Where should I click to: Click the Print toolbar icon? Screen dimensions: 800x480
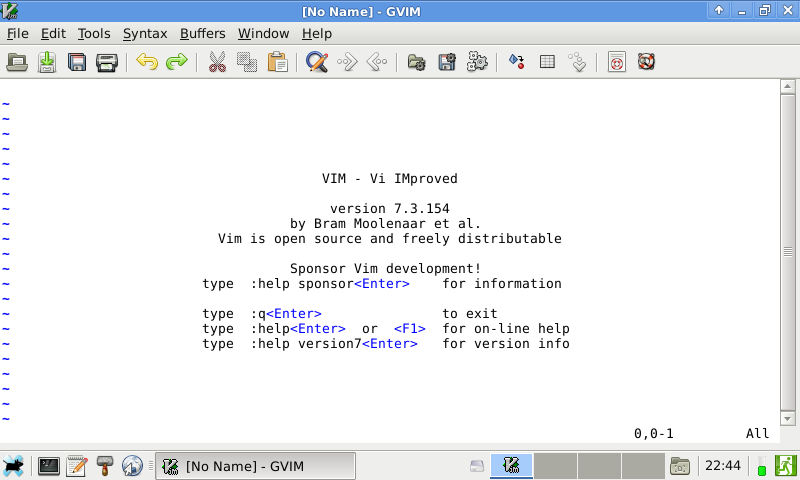click(x=107, y=62)
